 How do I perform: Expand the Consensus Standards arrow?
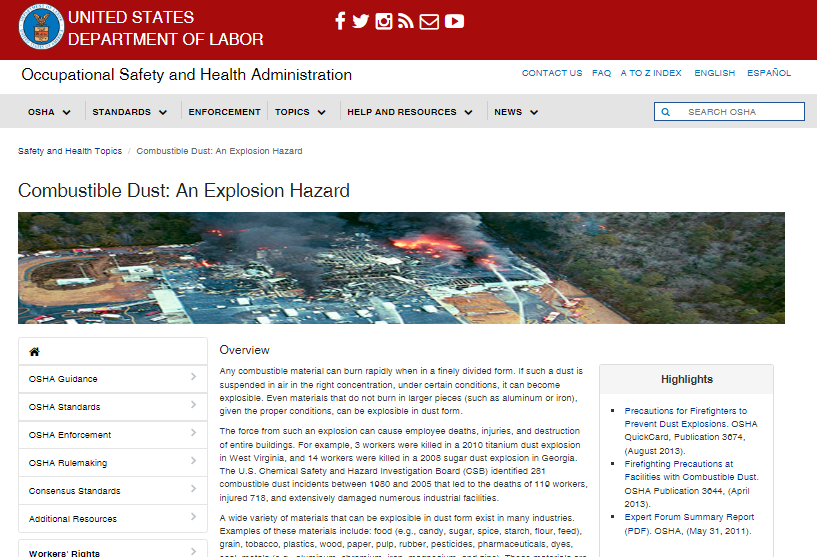click(x=193, y=489)
